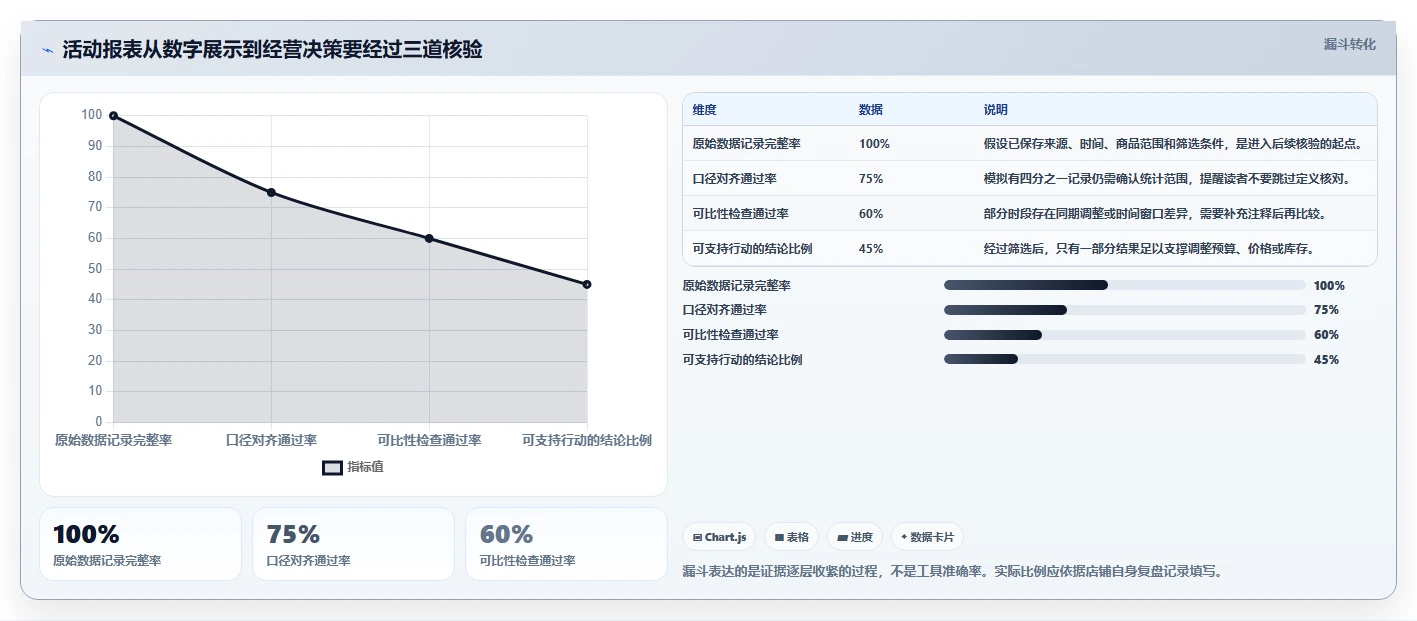Select table cell 口径对齐通过率
The width and height of the screenshot is (1417, 621).
pyautogui.click(x=734, y=179)
